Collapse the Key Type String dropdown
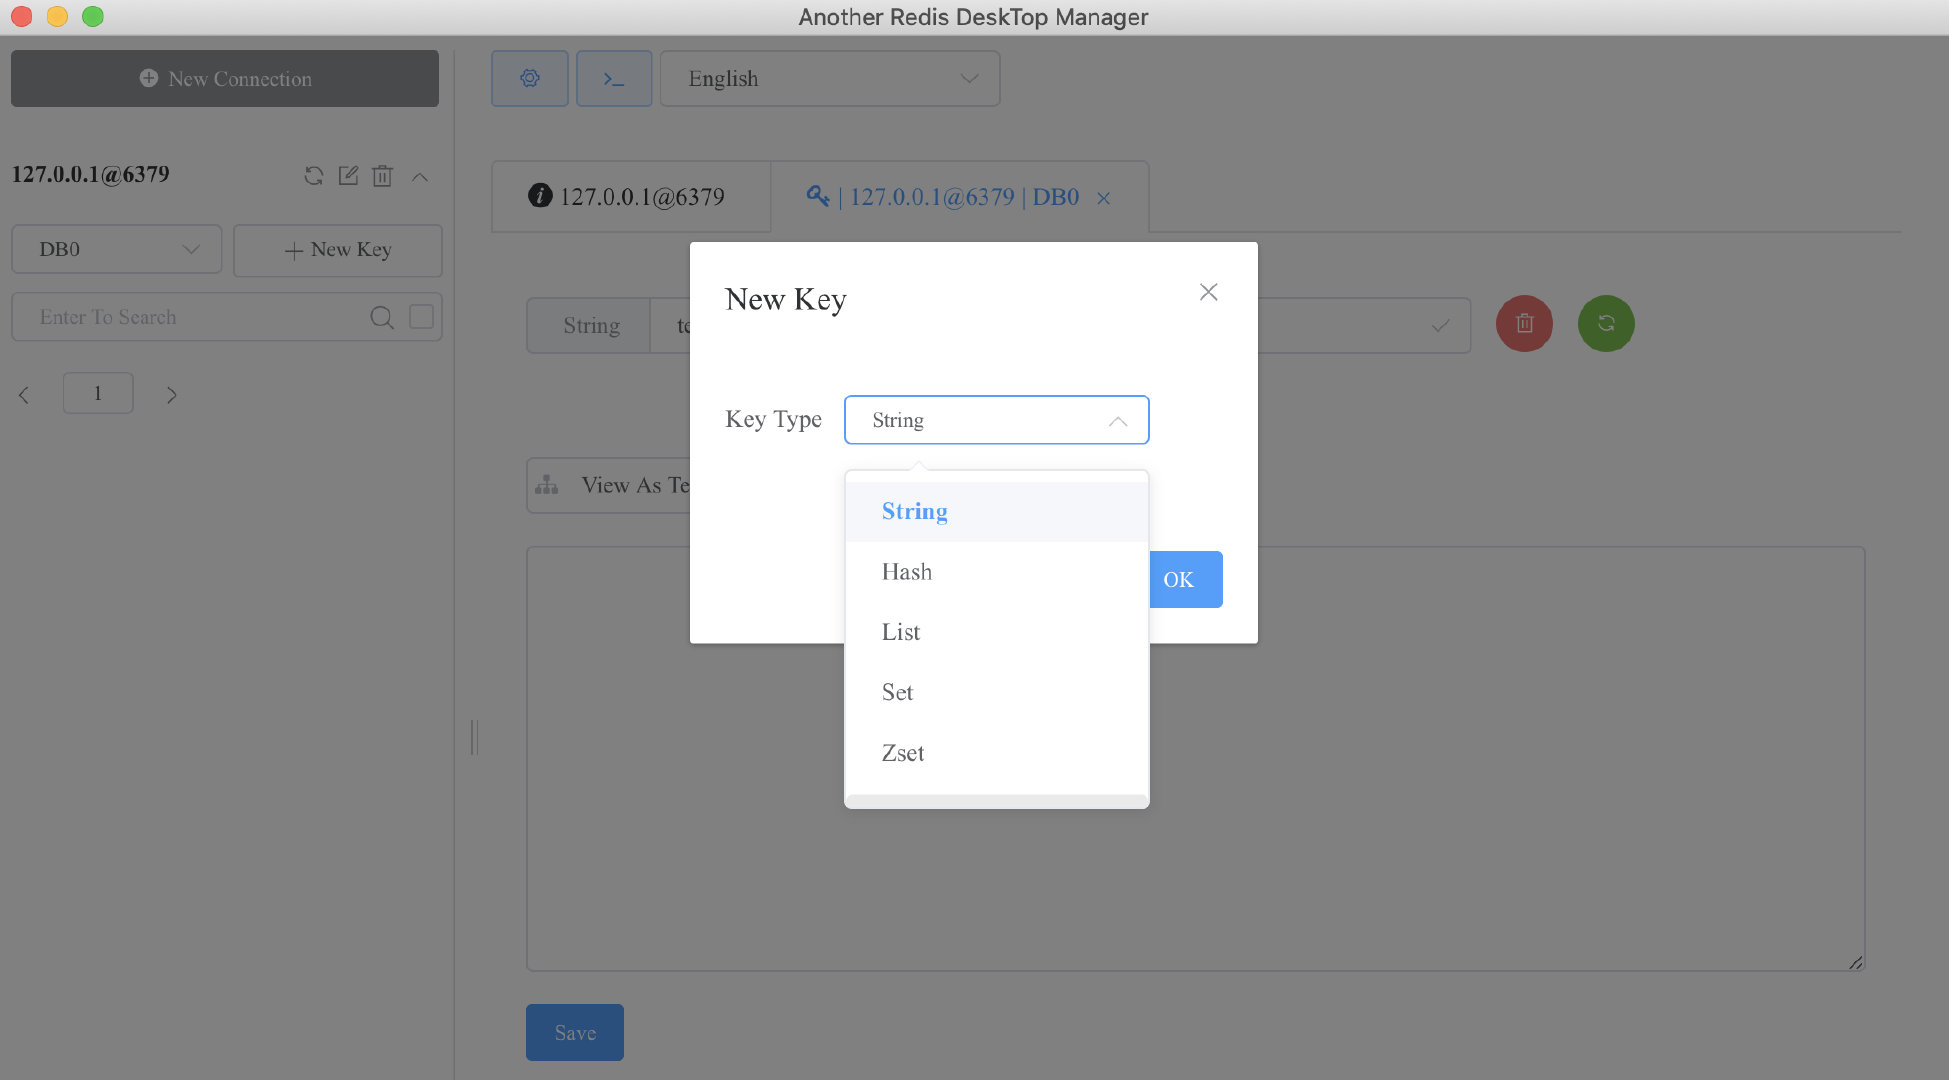Image resolution: width=1949 pixels, height=1080 pixels. point(1117,421)
